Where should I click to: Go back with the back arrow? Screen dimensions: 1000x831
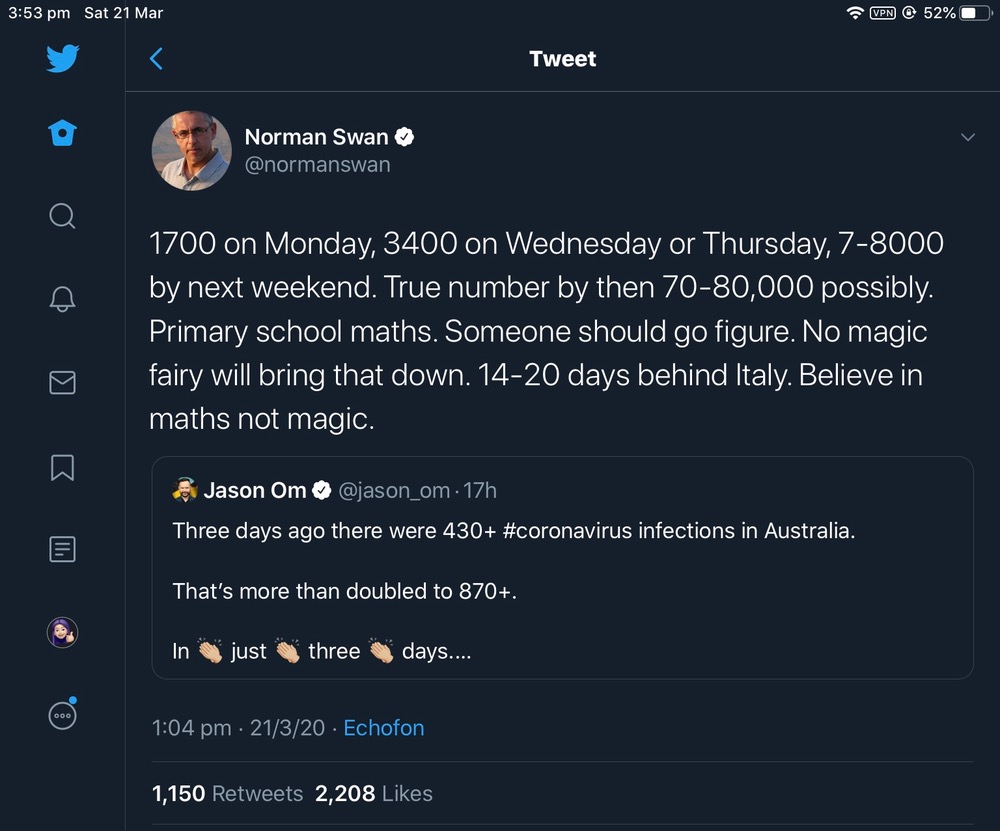[x=156, y=59]
